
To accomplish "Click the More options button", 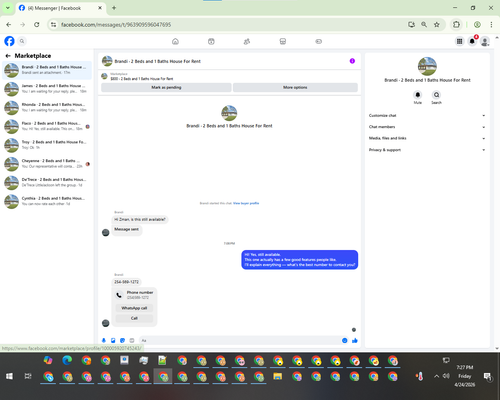I will click(x=295, y=87).
